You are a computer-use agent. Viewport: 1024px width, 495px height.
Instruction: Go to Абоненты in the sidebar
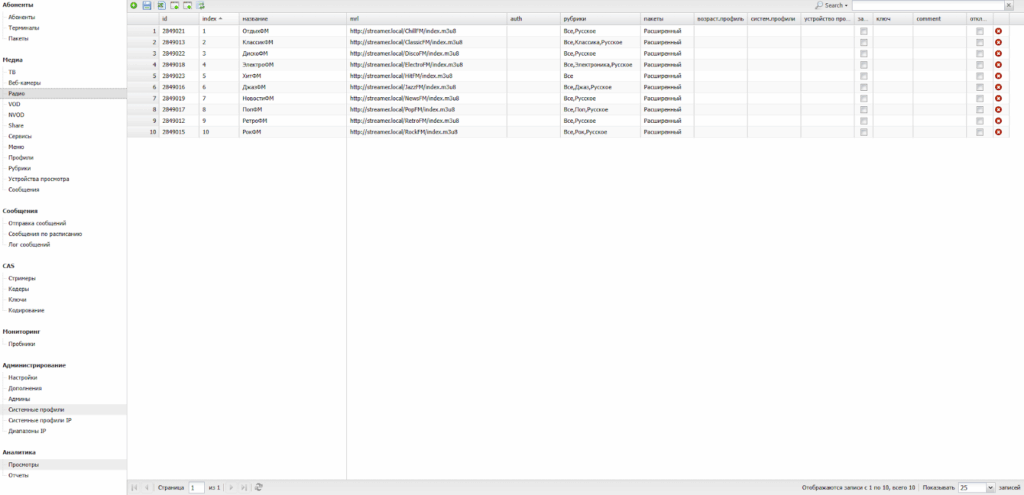pos(21,17)
